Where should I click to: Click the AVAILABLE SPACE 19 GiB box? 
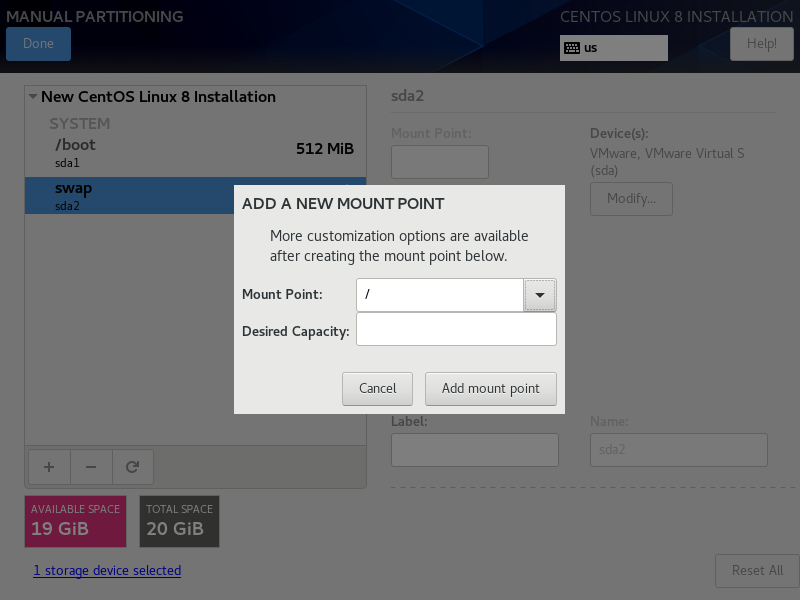(76, 521)
